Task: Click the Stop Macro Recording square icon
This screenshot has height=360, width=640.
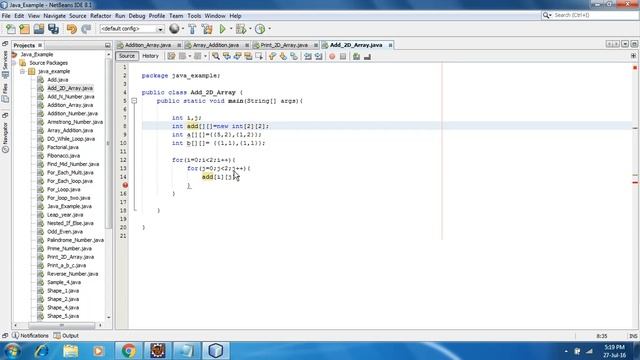Action: (x=343, y=56)
